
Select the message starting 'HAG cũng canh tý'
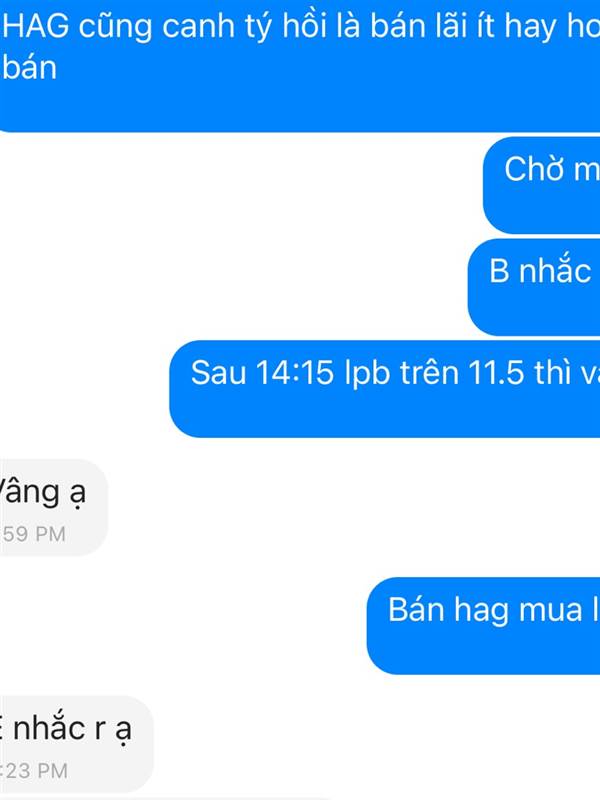coord(300,65)
